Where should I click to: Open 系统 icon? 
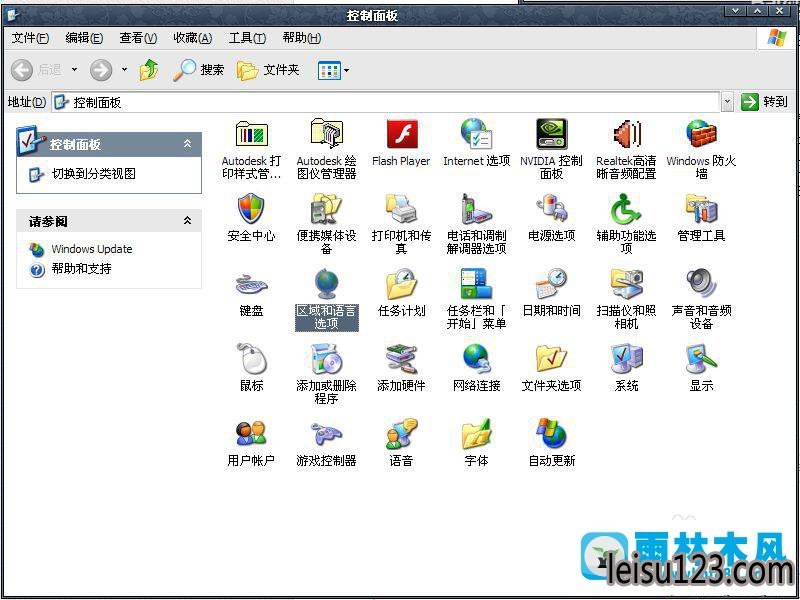coord(627,359)
